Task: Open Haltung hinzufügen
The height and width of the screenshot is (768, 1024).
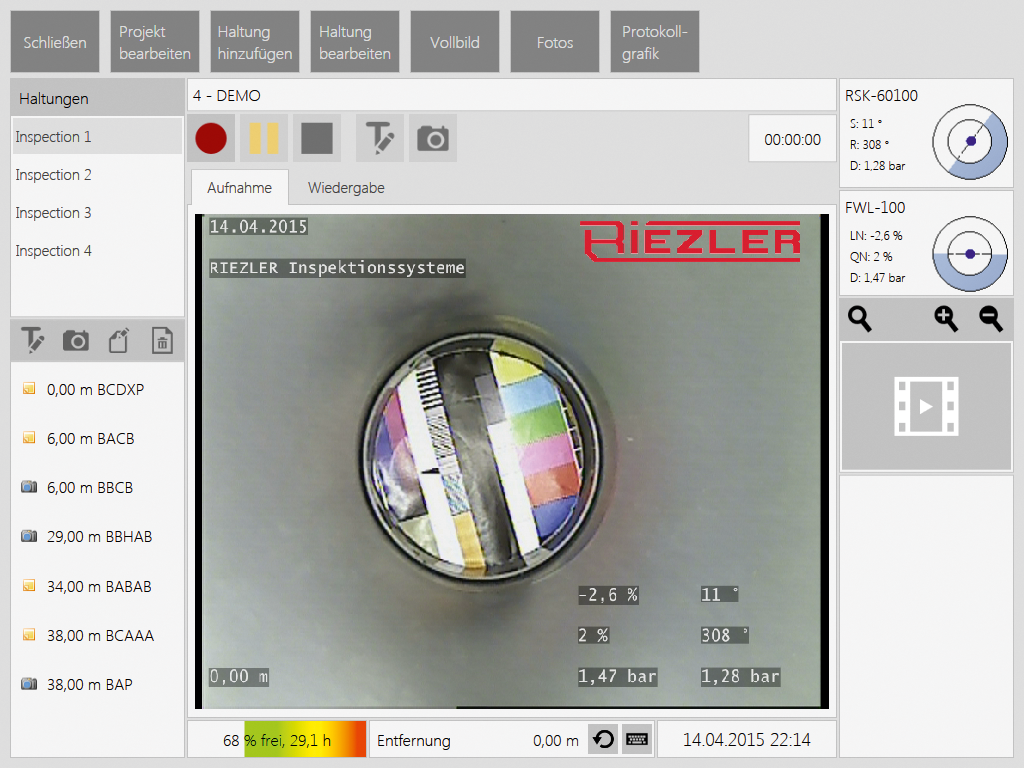Action: [255, 42]
